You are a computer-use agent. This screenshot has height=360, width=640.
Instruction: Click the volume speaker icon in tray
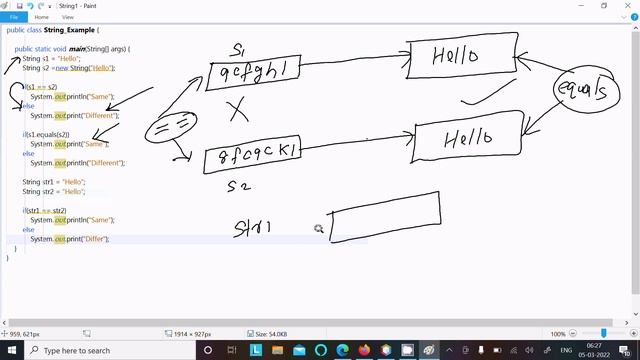[529, 350]
